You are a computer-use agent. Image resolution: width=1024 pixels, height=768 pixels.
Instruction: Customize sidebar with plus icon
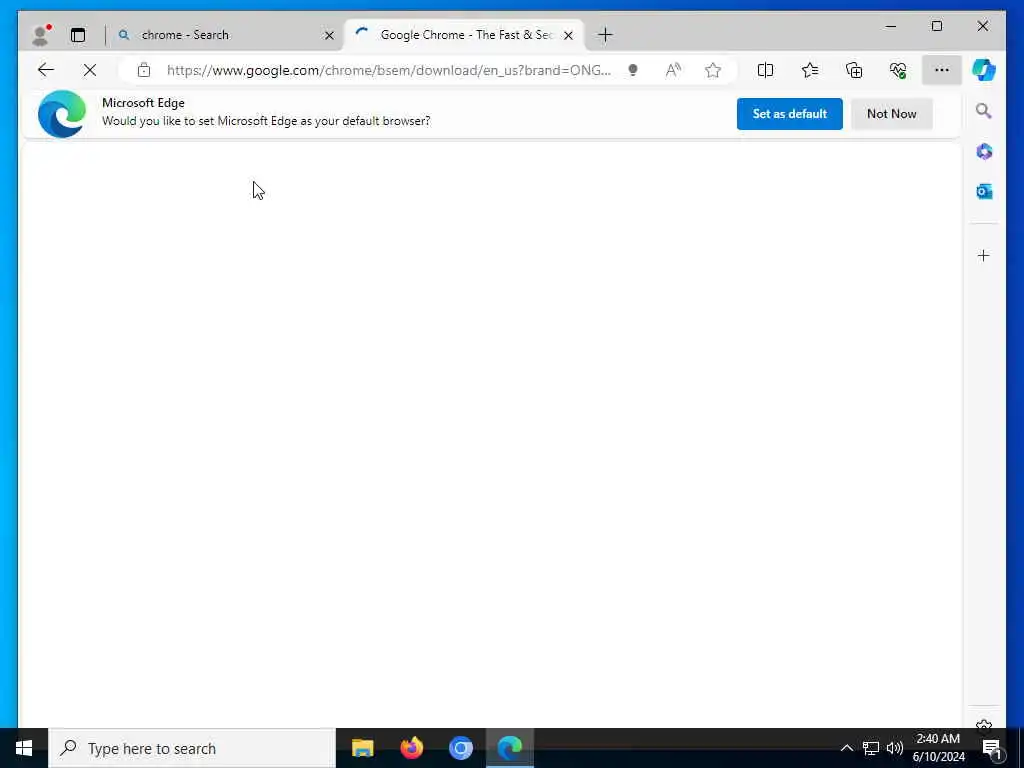984,255
